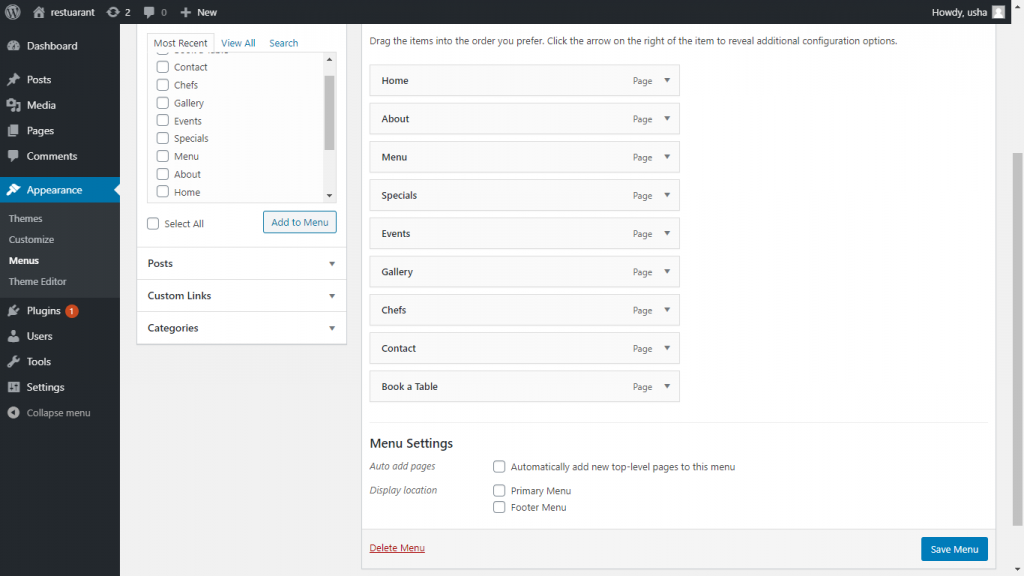Image resolution: width=1024 pixels, height=576 pixels.
Task: Click the pages list scrollbar down arrow
Action: pos(329,196)
